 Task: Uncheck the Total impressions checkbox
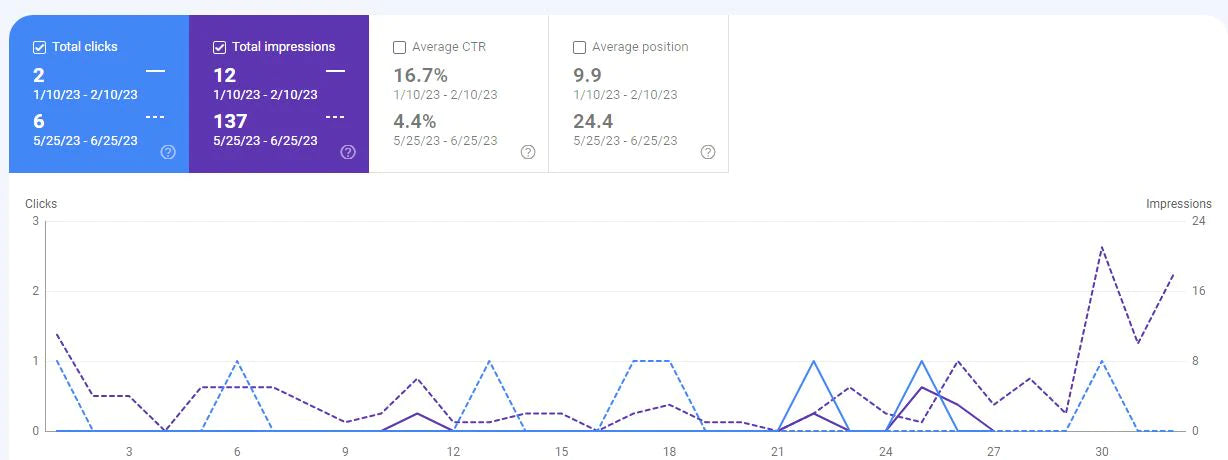tap(220, 47)
